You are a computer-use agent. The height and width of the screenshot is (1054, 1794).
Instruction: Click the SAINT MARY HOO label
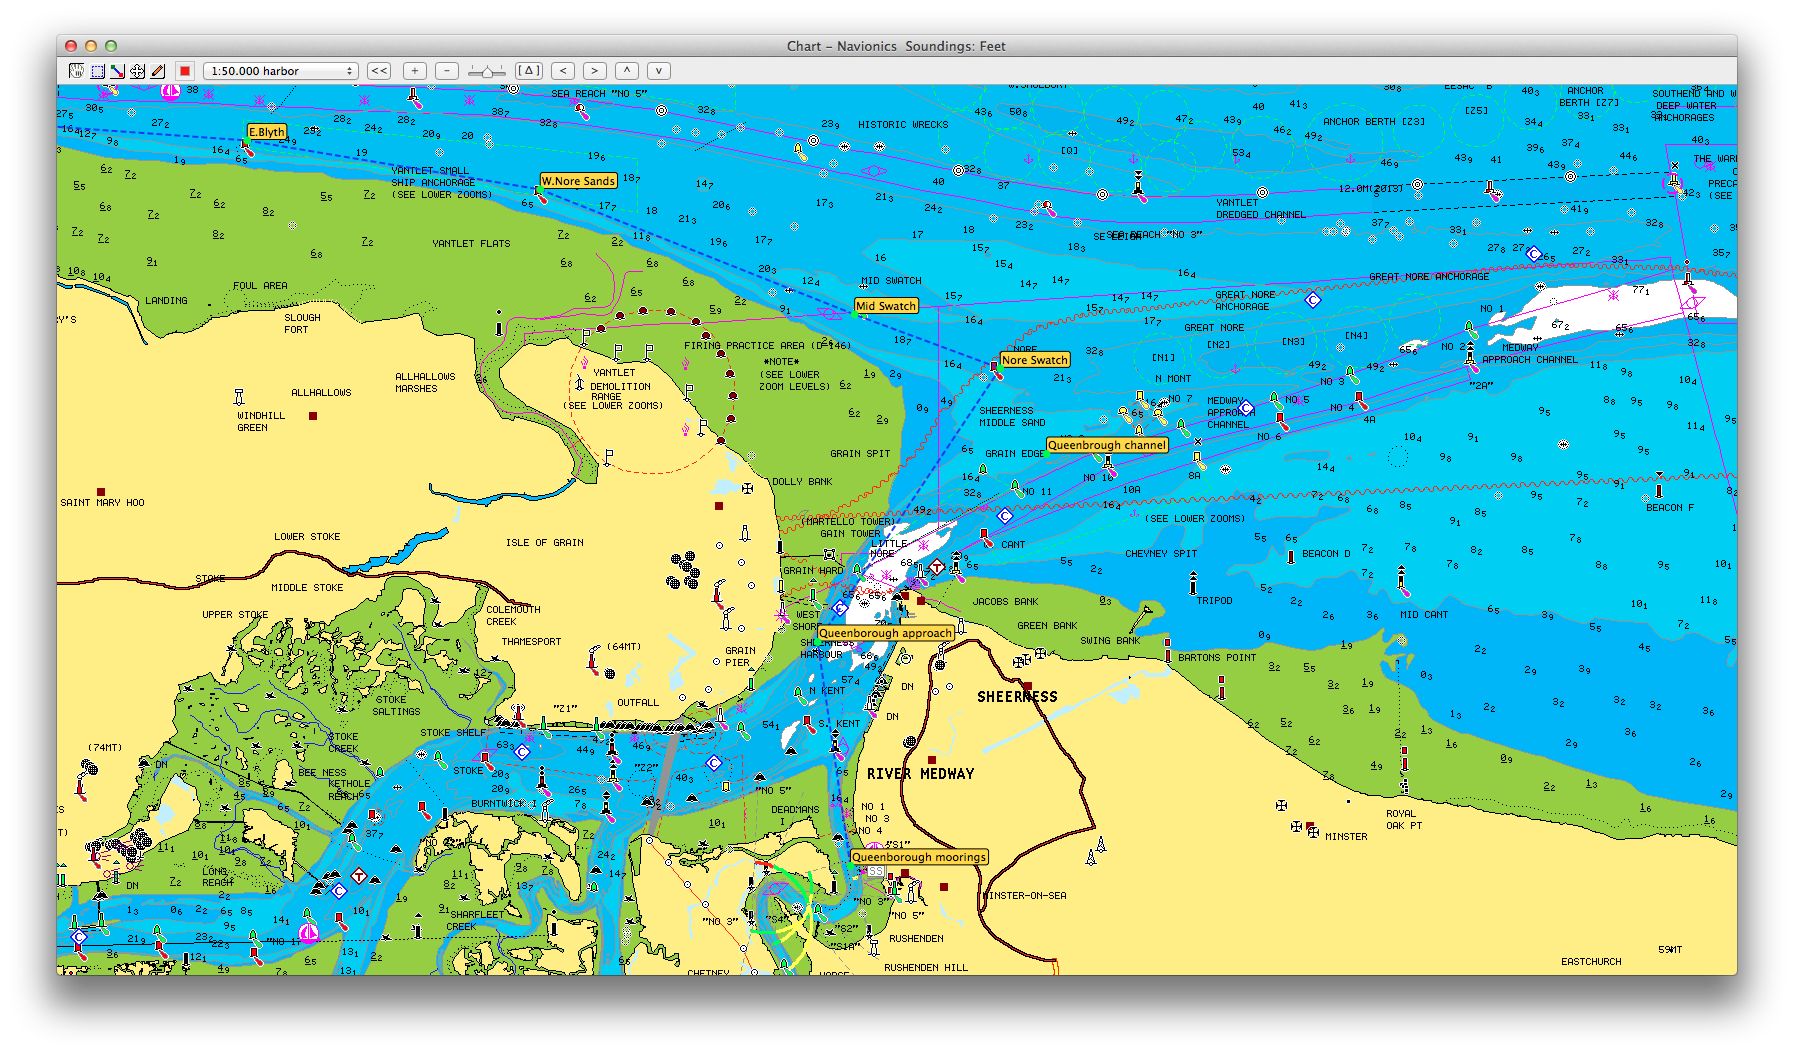[102, 503]
